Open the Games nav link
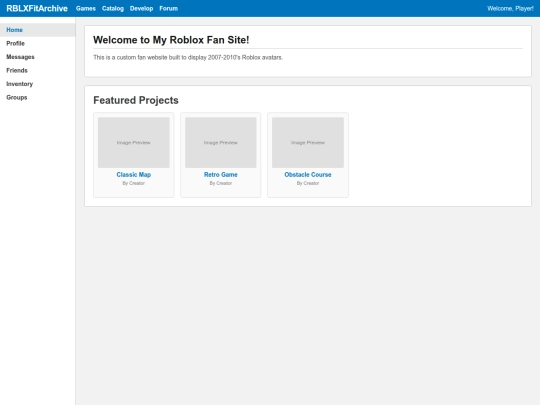This screenshot has height=405, width=540. pyautogui.click(x=86, y=8)
